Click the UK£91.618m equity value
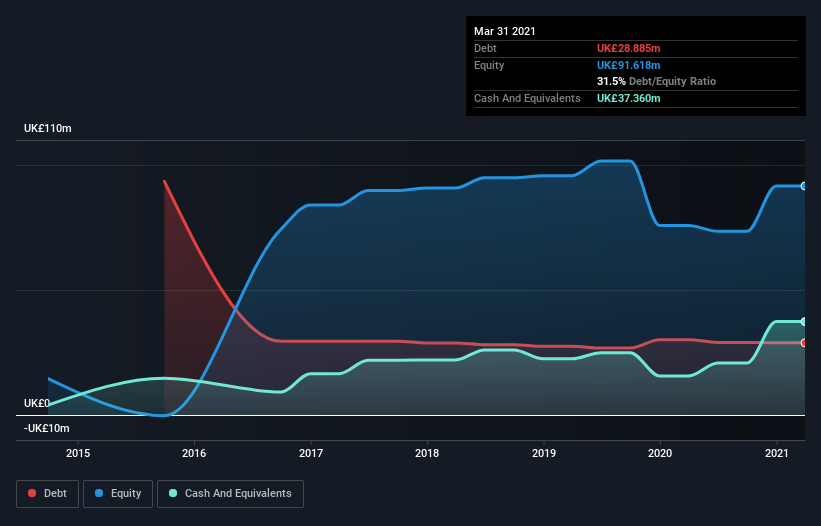The height and width of the screenshot is (526, 821). pos(628,65)
